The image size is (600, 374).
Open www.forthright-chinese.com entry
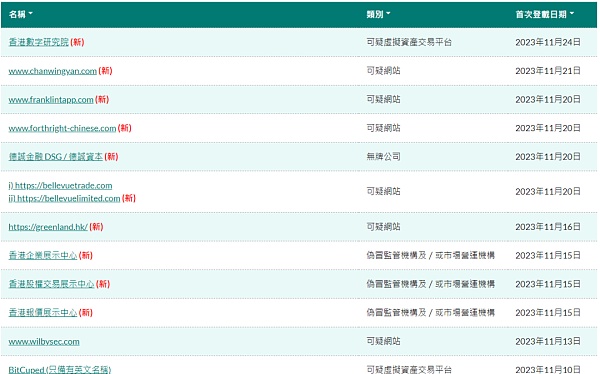point(62,128)
